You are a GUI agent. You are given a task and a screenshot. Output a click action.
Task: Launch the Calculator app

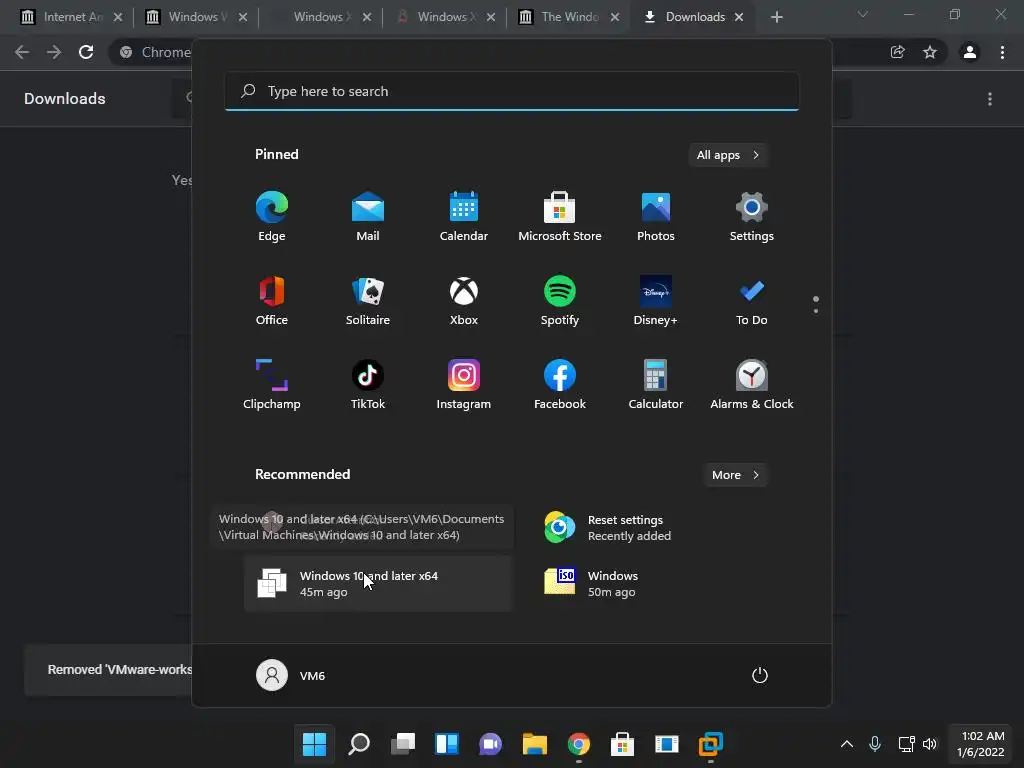(x=656, y=385)
